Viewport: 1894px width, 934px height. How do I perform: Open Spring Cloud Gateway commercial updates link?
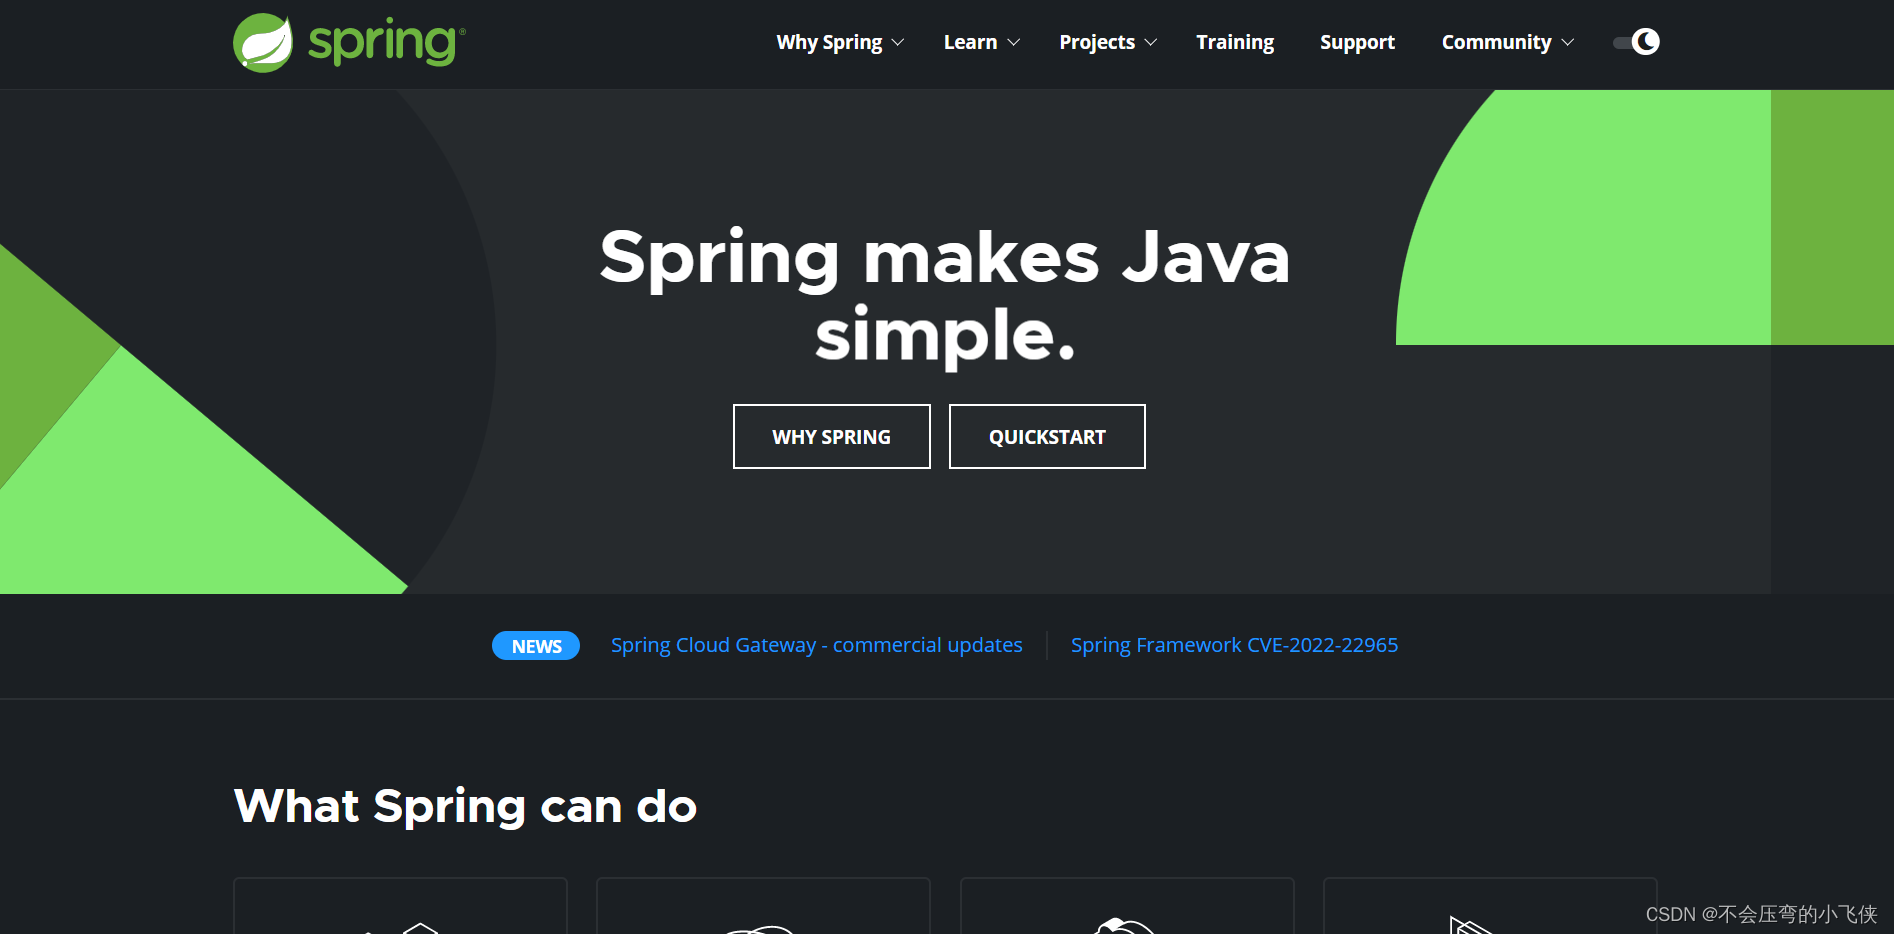(817, 645)
